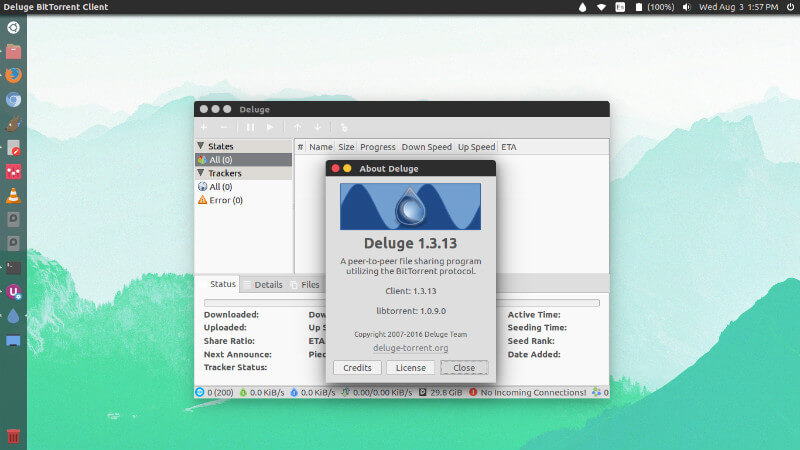The width and height of the screenshot is (800, 450).
Task: Open the Credits dialog
Action: pos(357,368)
